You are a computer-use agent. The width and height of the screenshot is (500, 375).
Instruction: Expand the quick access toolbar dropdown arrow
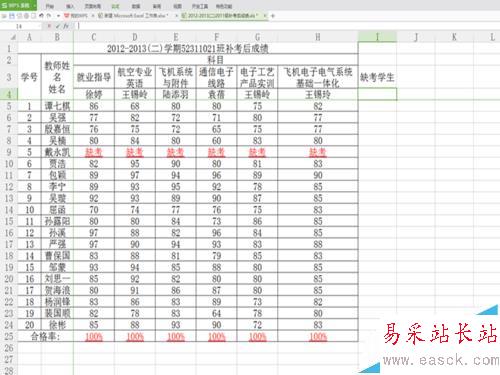(x=58, y=16)
